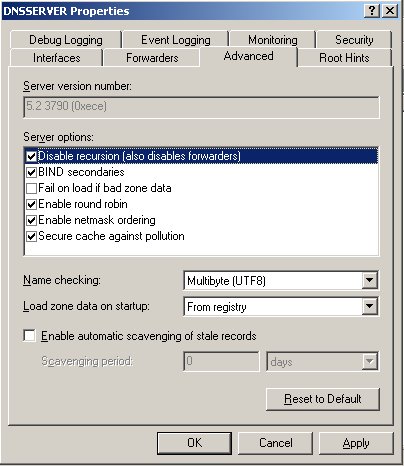Click the Name checking label
404x466 pixels.
pos(62,280)
